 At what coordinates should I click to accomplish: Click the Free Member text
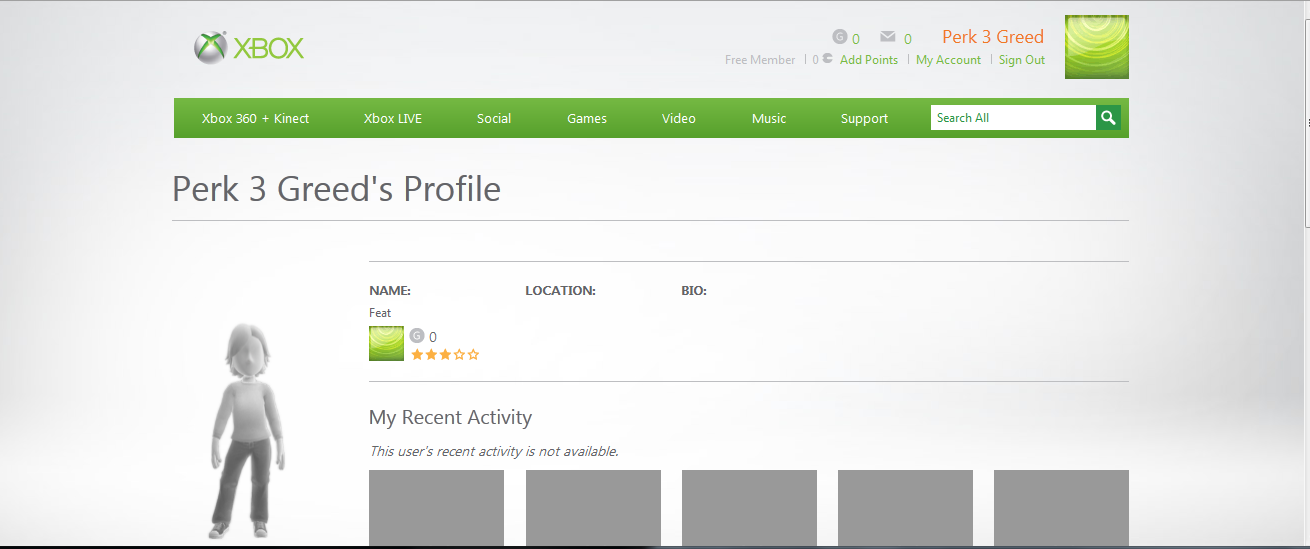pyautogui.click(x=760, y=60)
